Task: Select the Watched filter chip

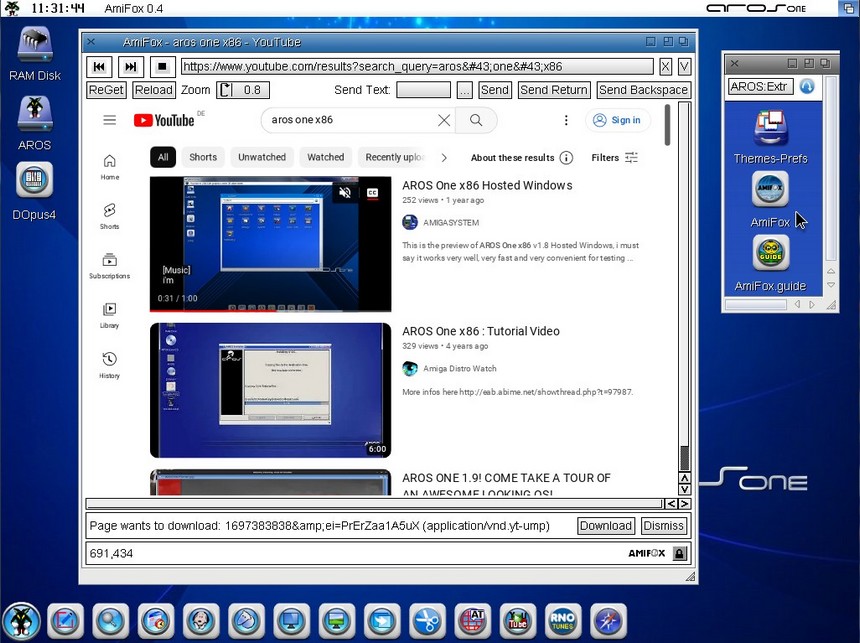Action: pyautogui.click(x=325, y=157)
